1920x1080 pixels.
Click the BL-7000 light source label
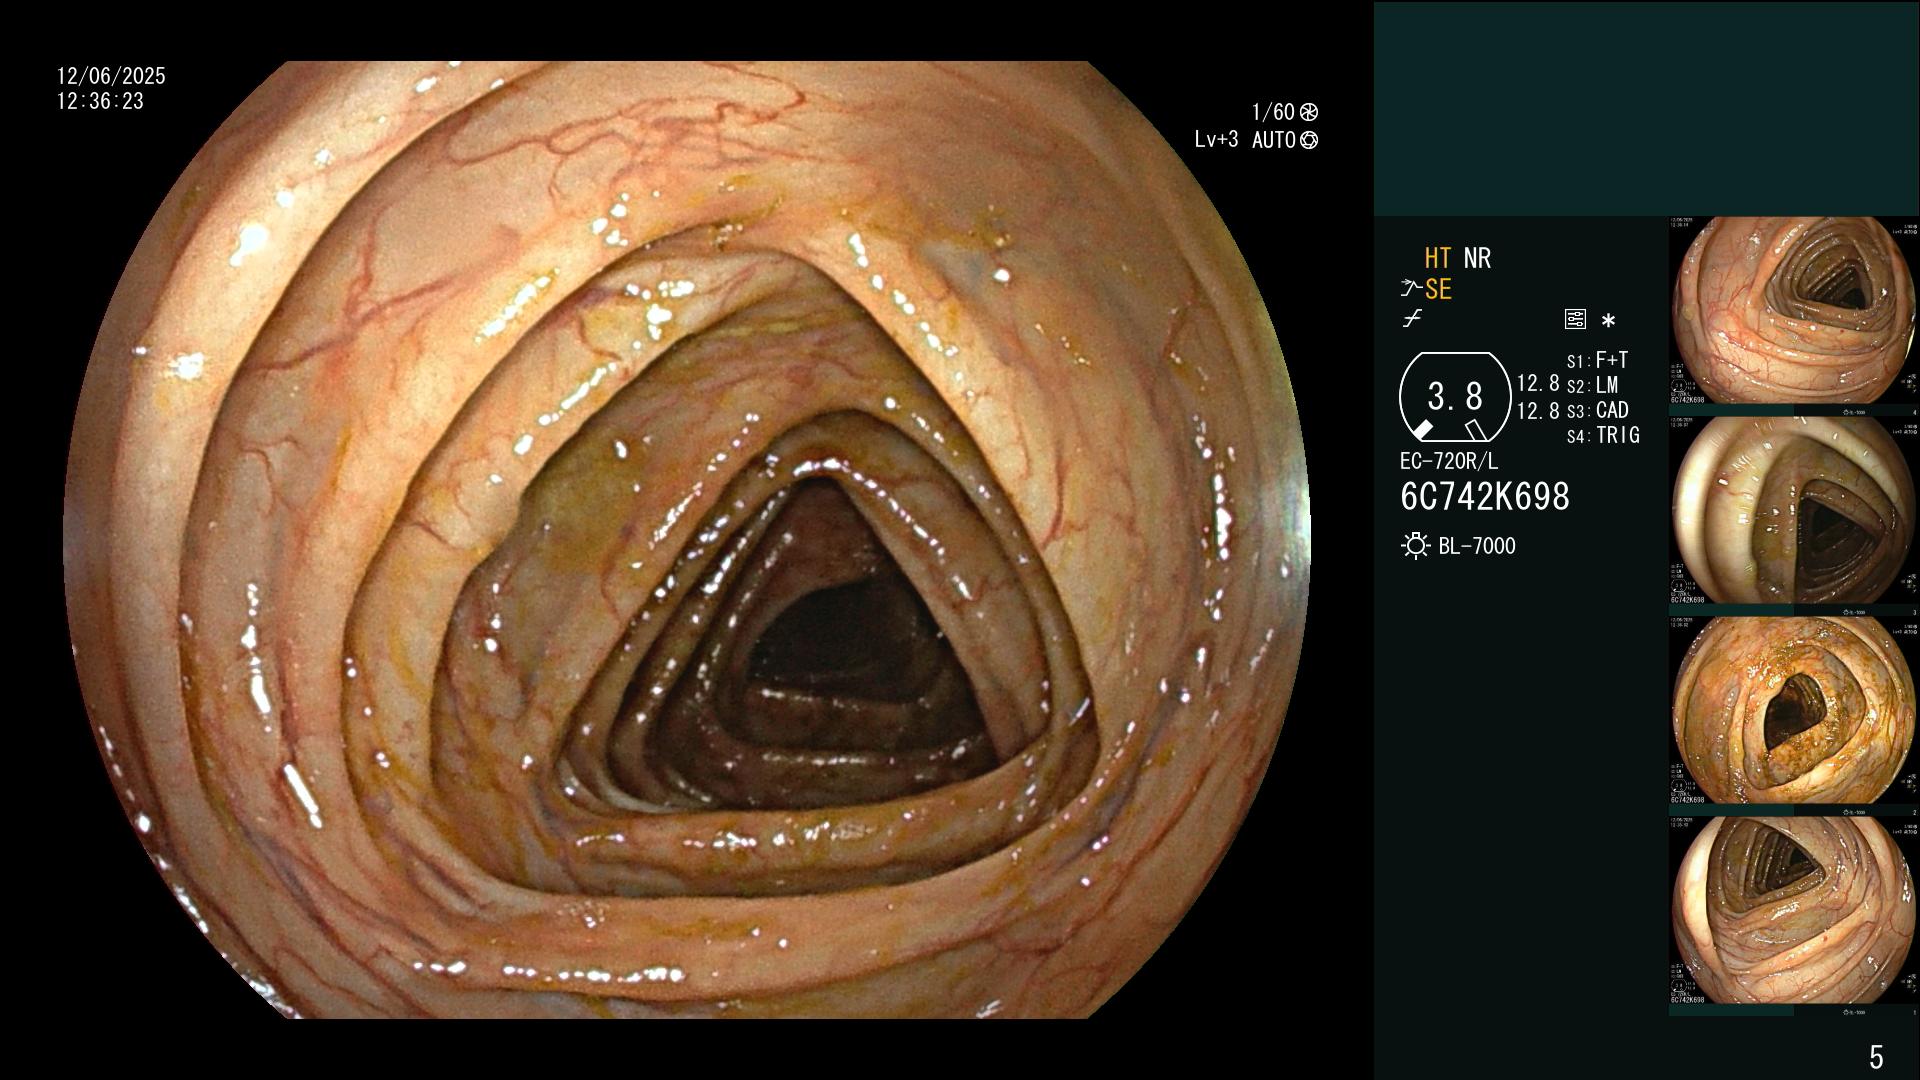pos(1477,547)
